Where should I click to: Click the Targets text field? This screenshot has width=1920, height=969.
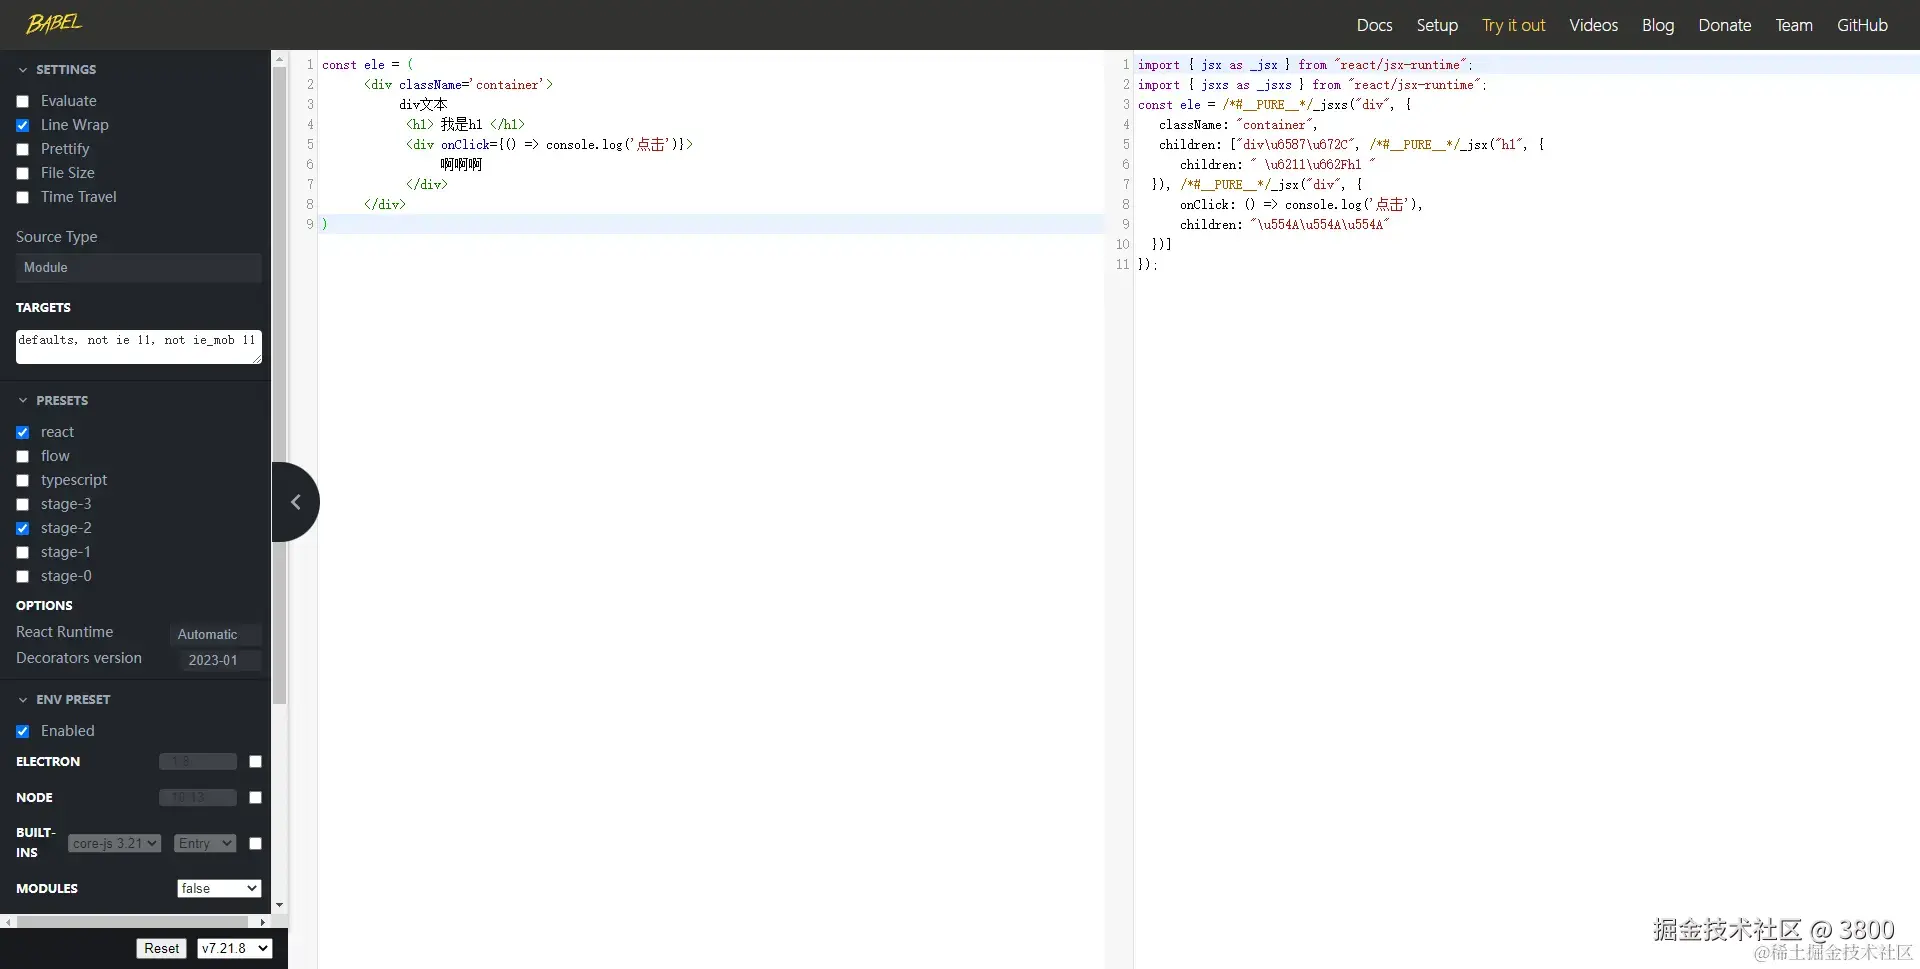click(138, 346)
